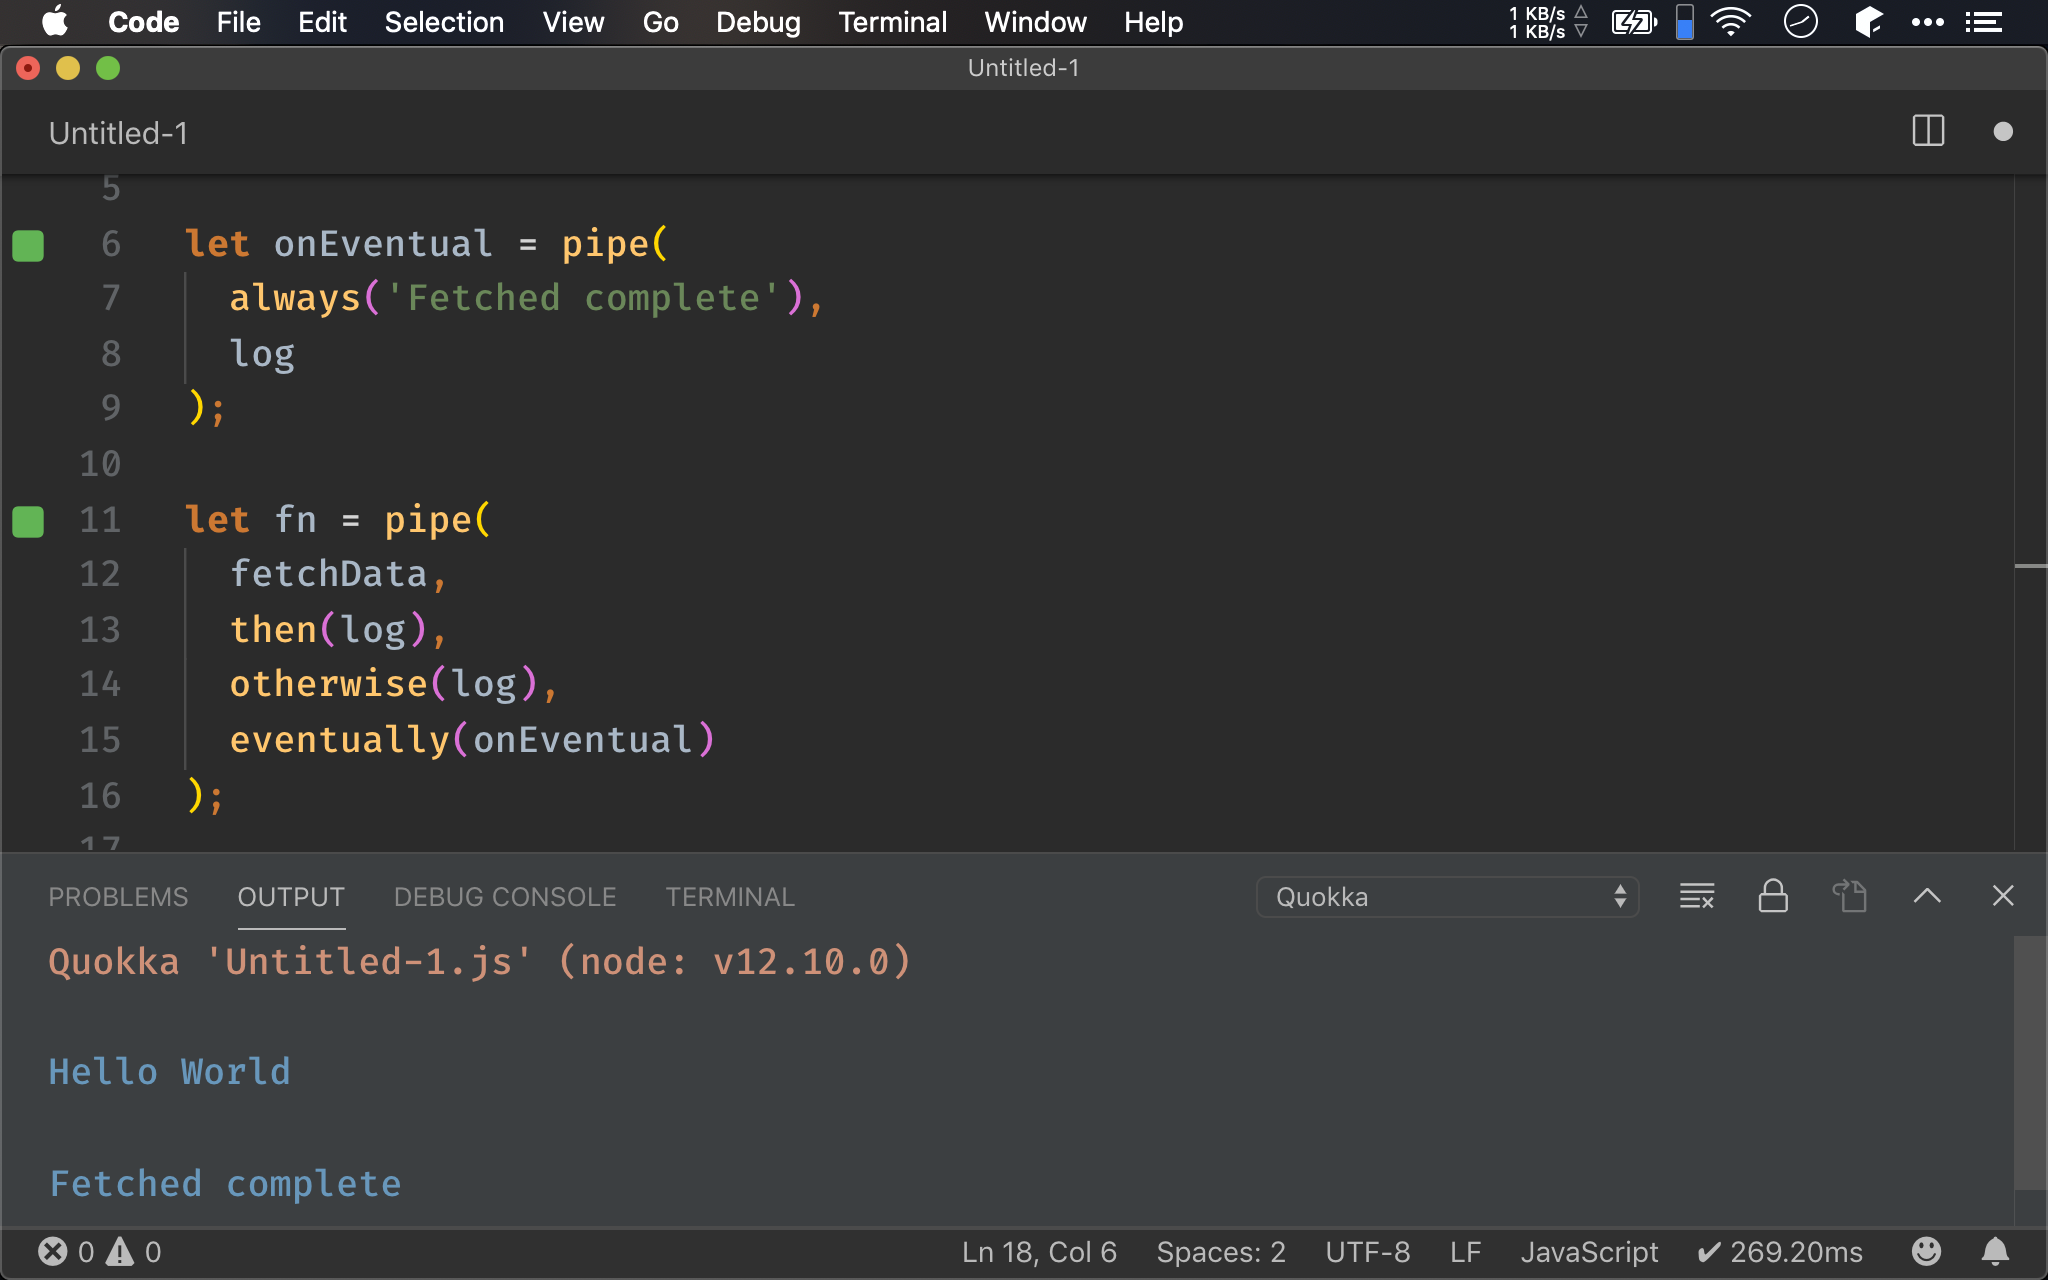This screenshot has height=1280, width=2048.
Task: Click the split editor icon
Action: pos(1928,131)
